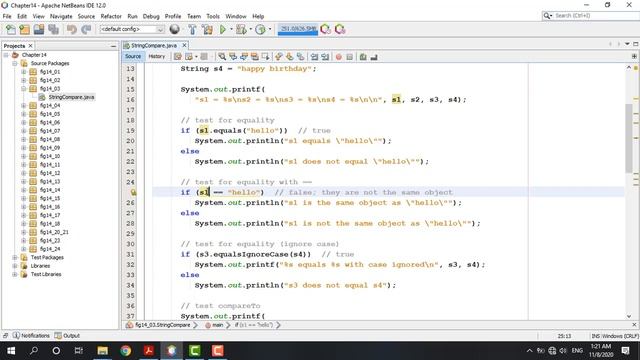Screen dimensions: 640x360
Task: Close the StringCompare.java editor tab
Action: pos(184,45)
